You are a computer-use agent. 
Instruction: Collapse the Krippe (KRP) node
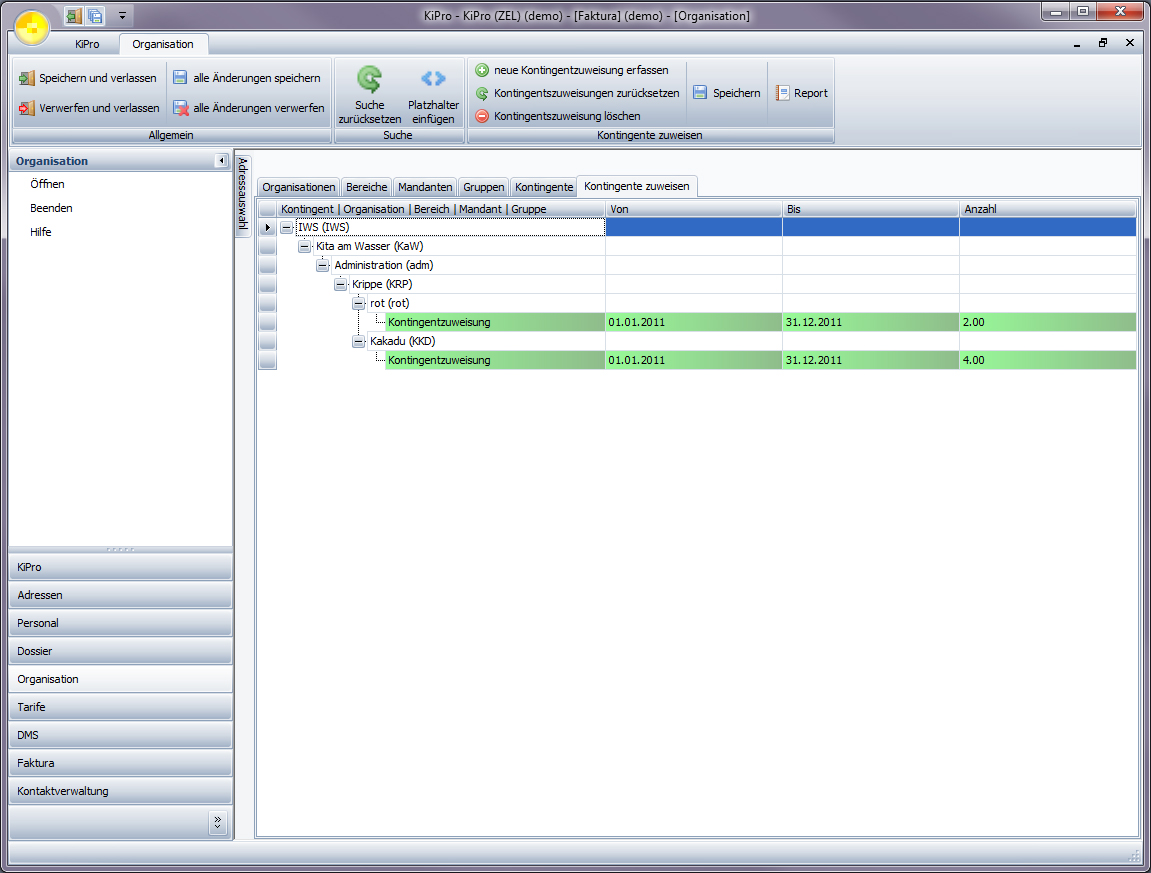tap(341, 284)
